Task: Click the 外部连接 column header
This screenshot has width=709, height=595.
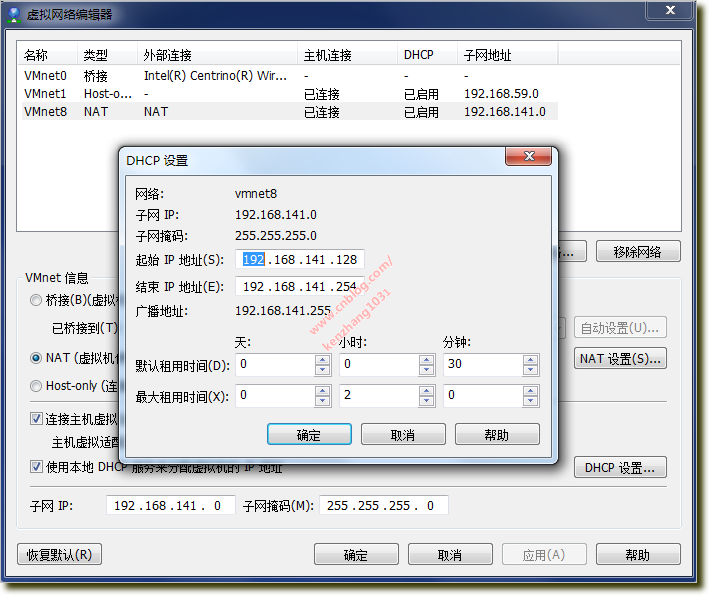Action: tap(217, 55)
